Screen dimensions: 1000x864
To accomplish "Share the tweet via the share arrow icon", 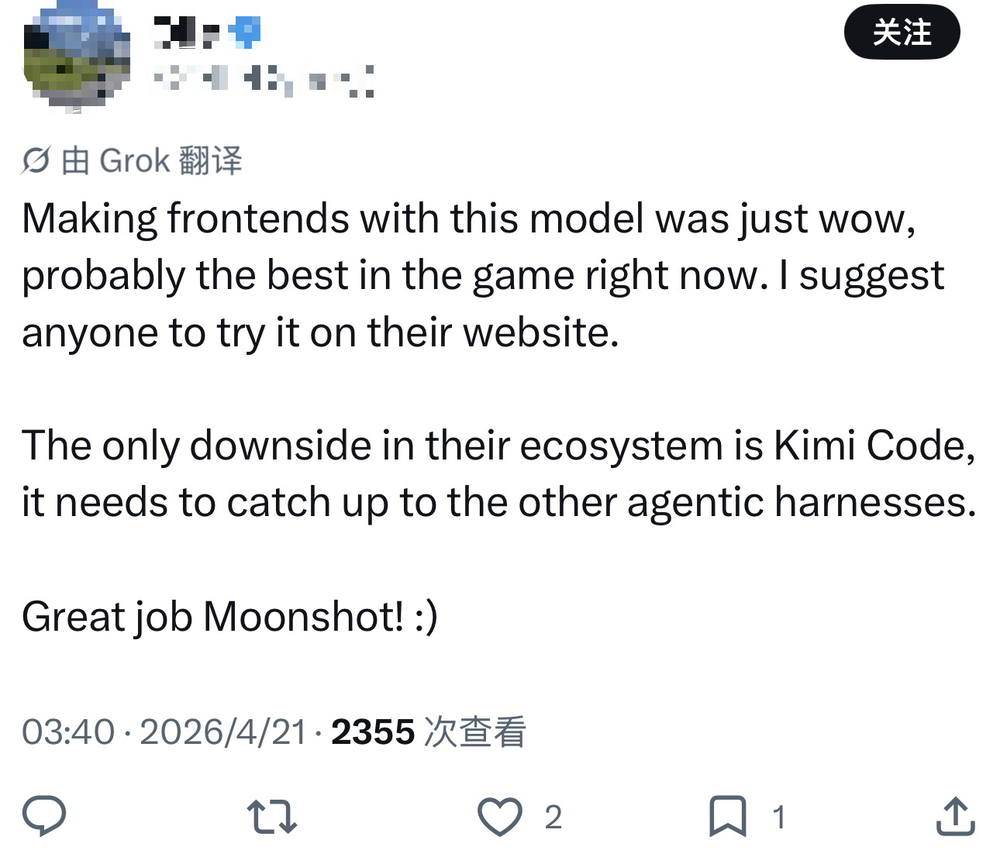I will click(x=954, y=817).
